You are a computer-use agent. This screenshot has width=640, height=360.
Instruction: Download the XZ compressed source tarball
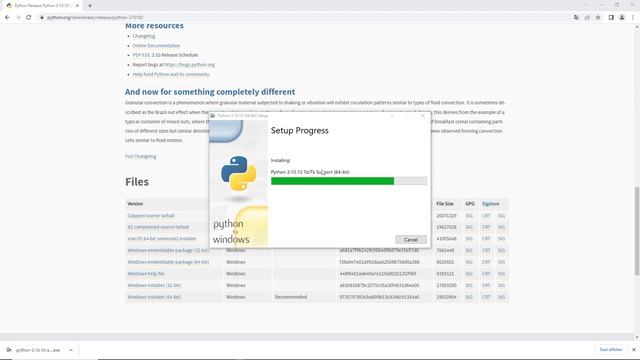158,227
